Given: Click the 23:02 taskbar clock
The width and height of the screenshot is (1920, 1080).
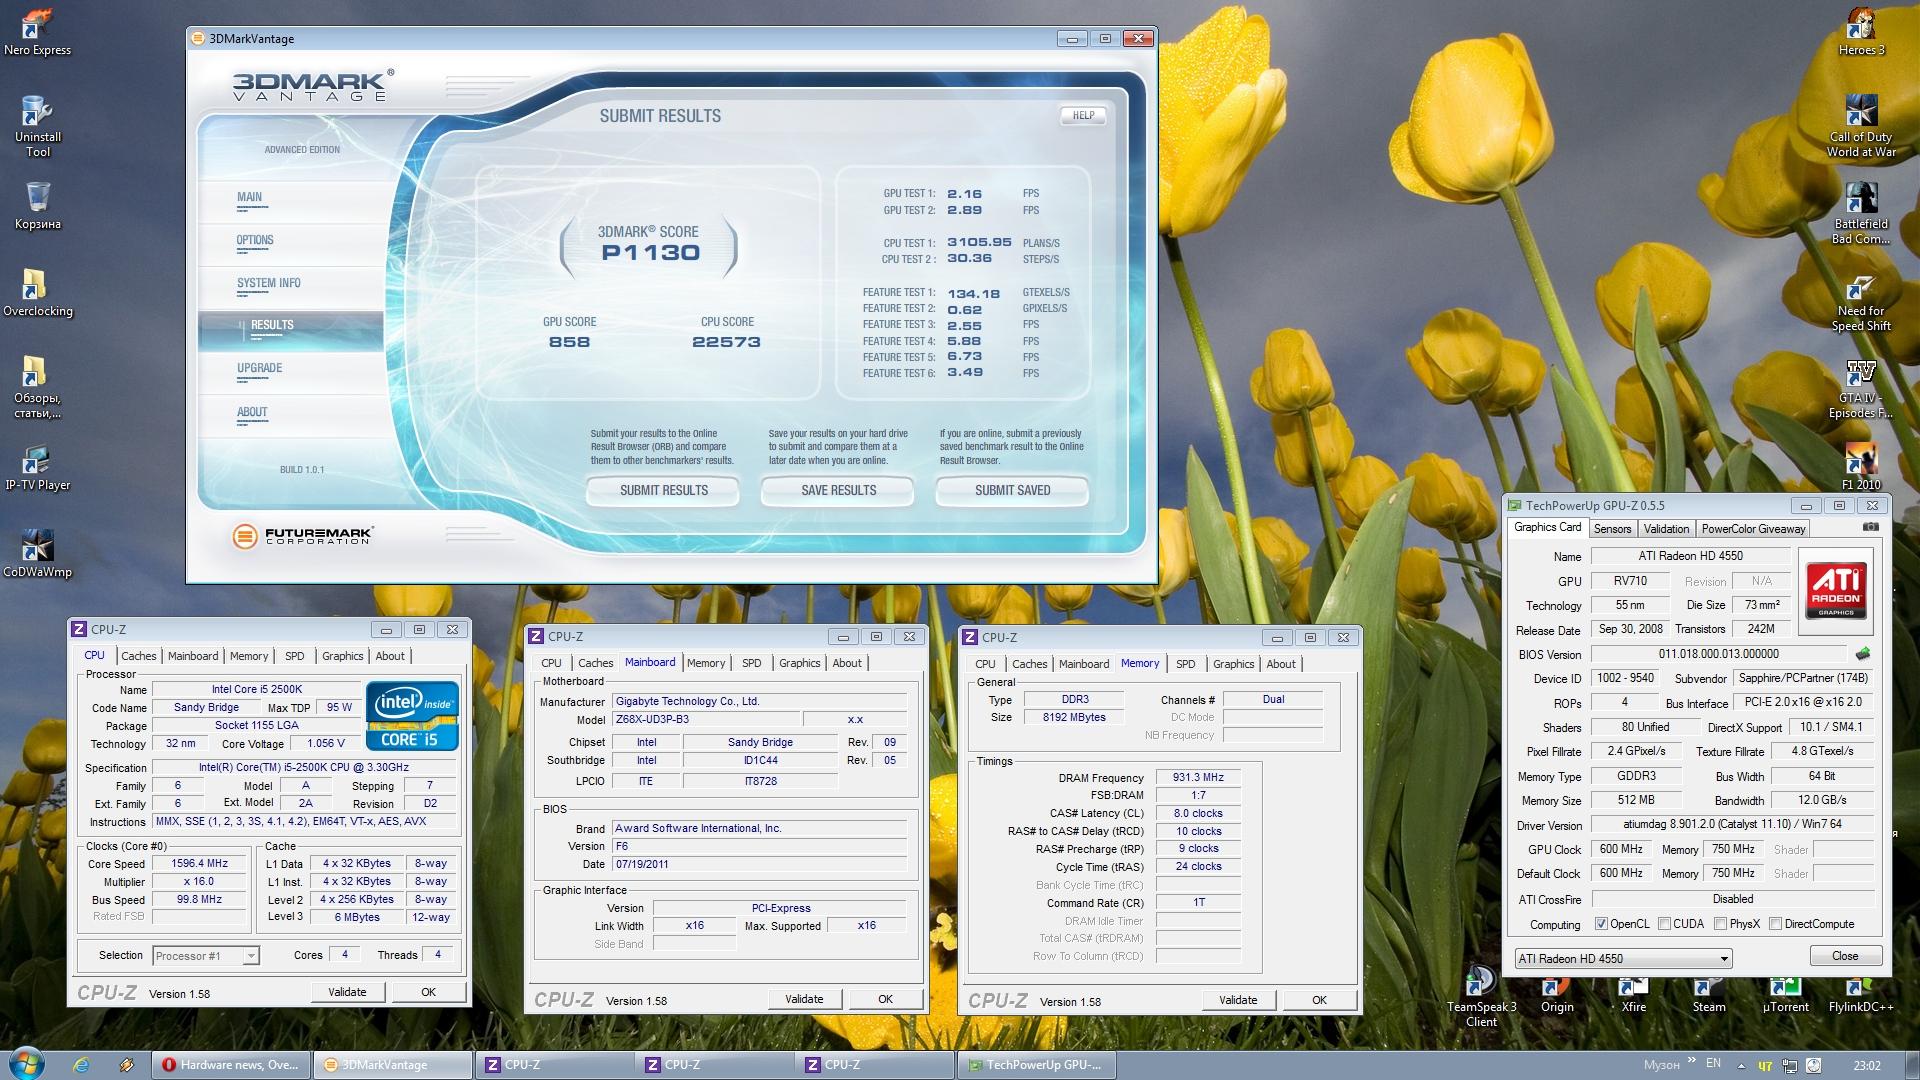Looking at the screenshot, I should pos(1866,1066).
